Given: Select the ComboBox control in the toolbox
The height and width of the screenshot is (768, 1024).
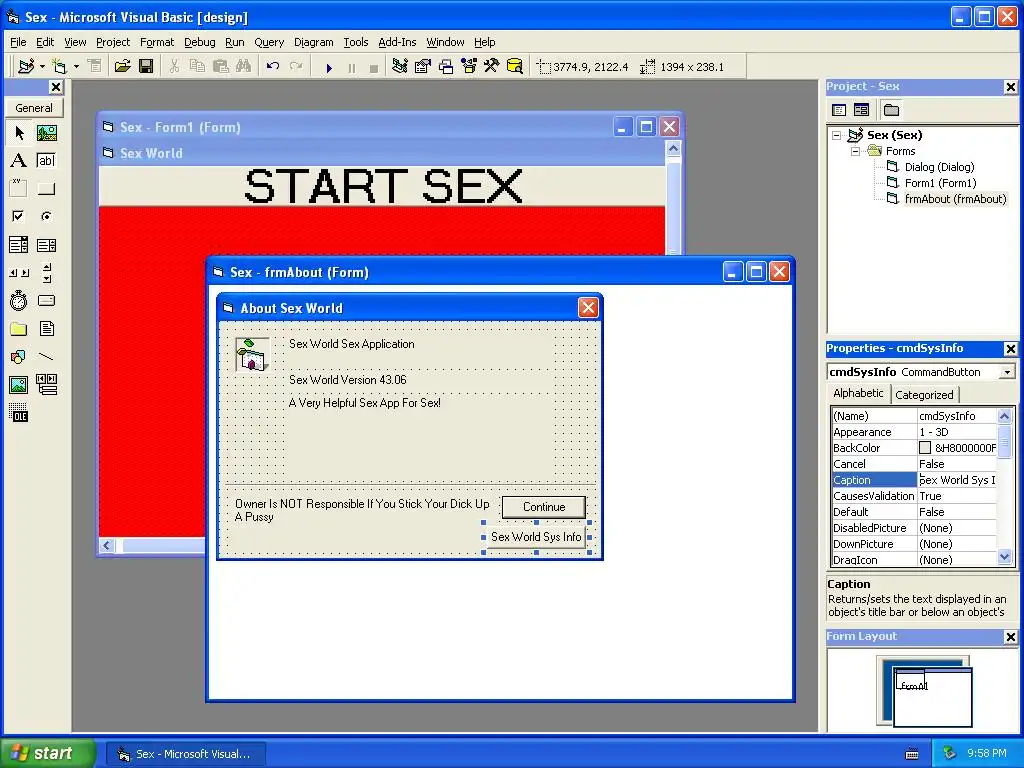Looking at the screenshot, I should click(19, 245).
